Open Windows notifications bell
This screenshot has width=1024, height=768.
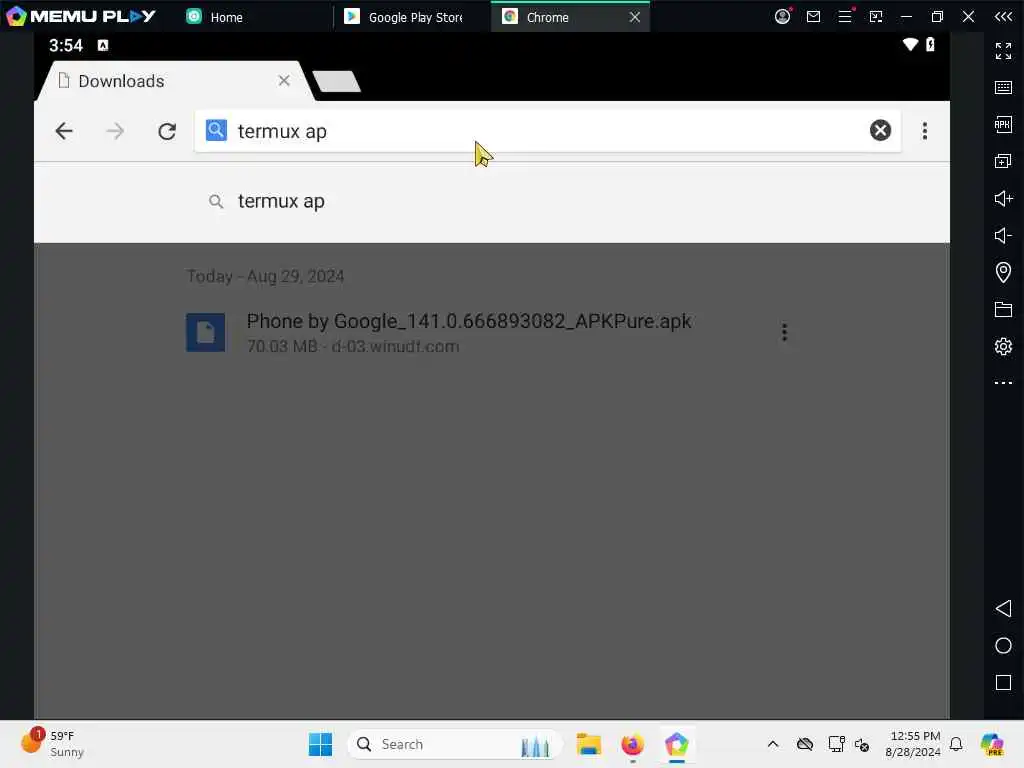(956, 744)
